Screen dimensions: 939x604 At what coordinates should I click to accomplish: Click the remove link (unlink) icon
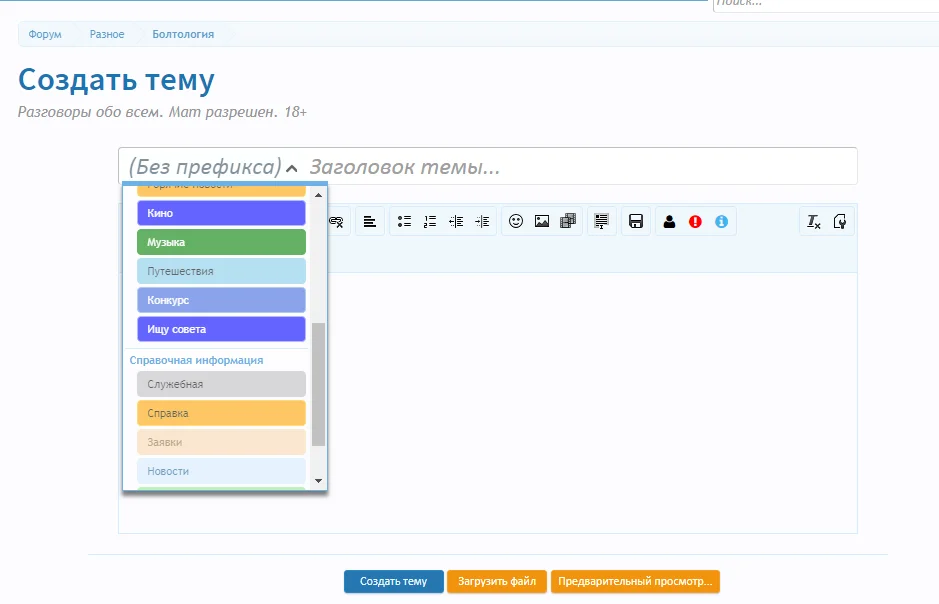(337, 221)
